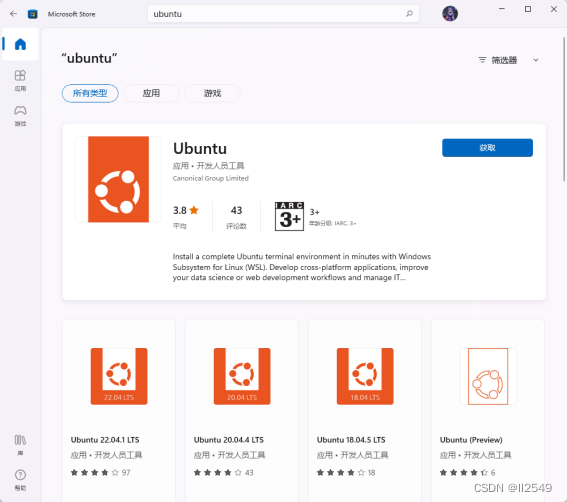Select the 所有类型 filter tab
This screenshot has width=567, height=502.
(x=90, y=93)
